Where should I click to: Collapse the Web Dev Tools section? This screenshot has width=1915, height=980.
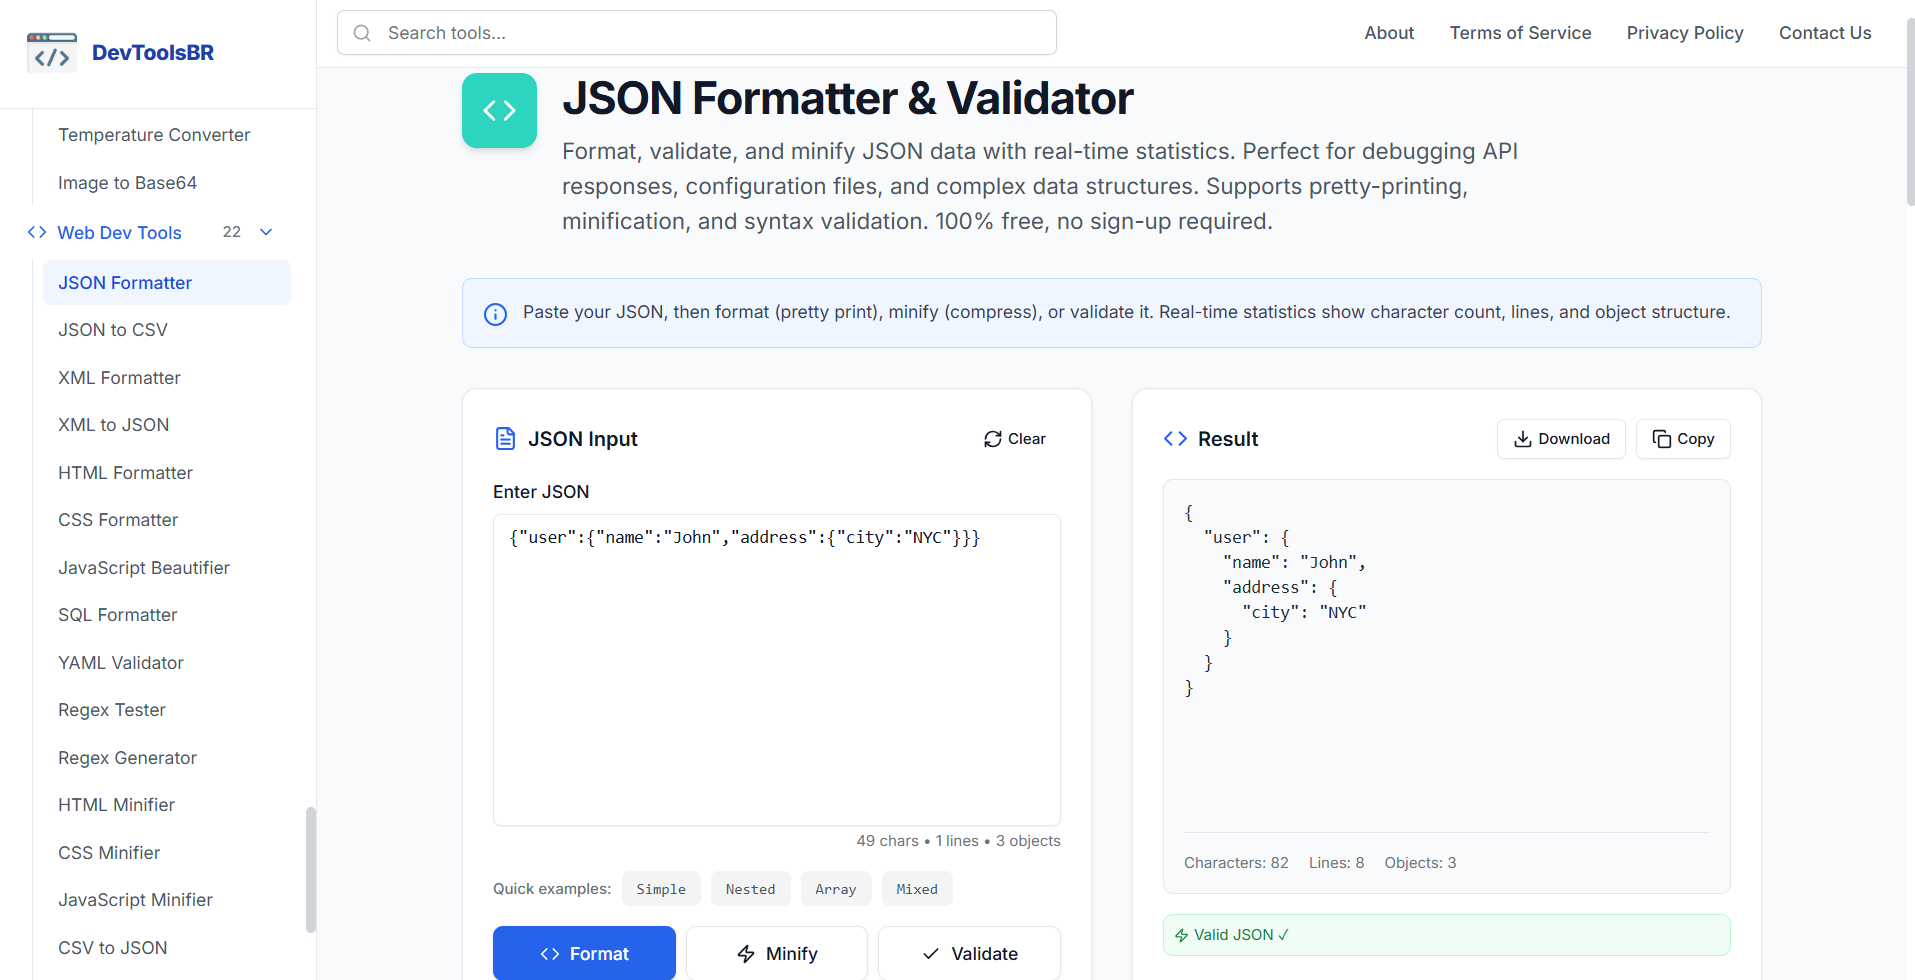click(265, 231)
